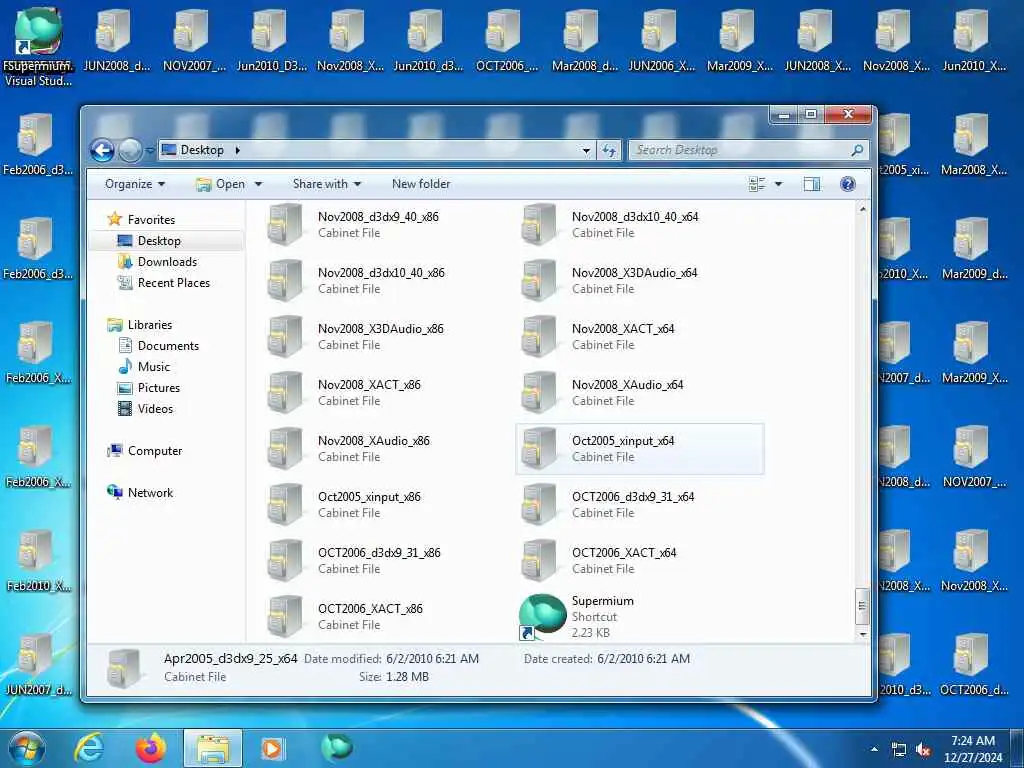Select the Nov2008_XAudio_x64 cabinet file

point(639,393)
